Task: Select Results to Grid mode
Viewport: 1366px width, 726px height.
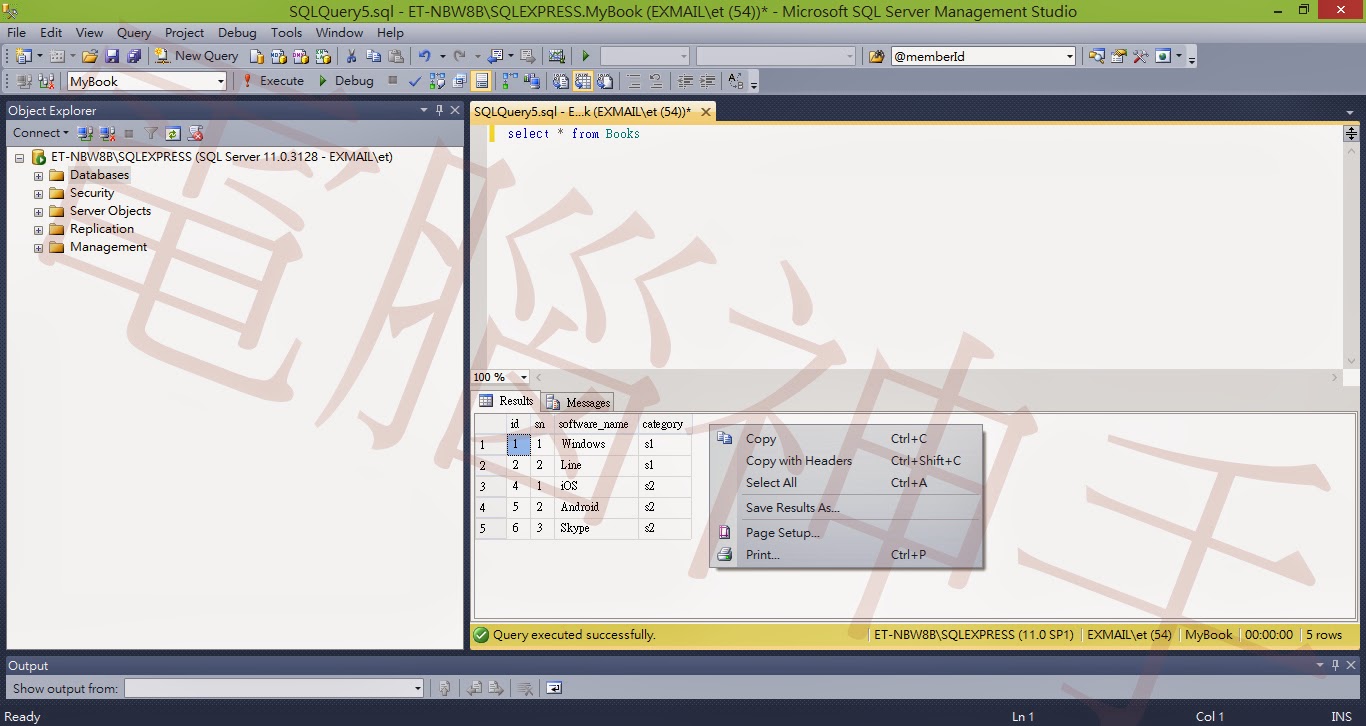Action: point(582,81)
